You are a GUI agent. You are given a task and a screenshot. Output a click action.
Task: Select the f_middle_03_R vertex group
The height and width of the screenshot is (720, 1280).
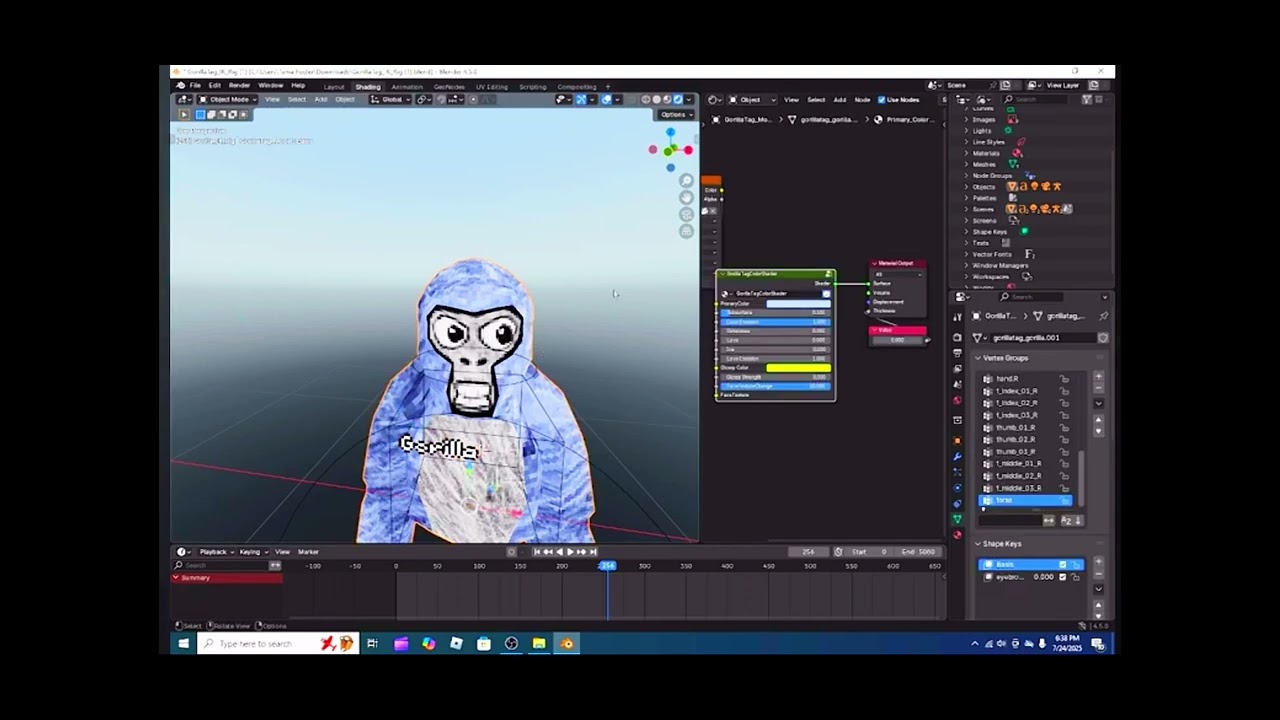1016,488
